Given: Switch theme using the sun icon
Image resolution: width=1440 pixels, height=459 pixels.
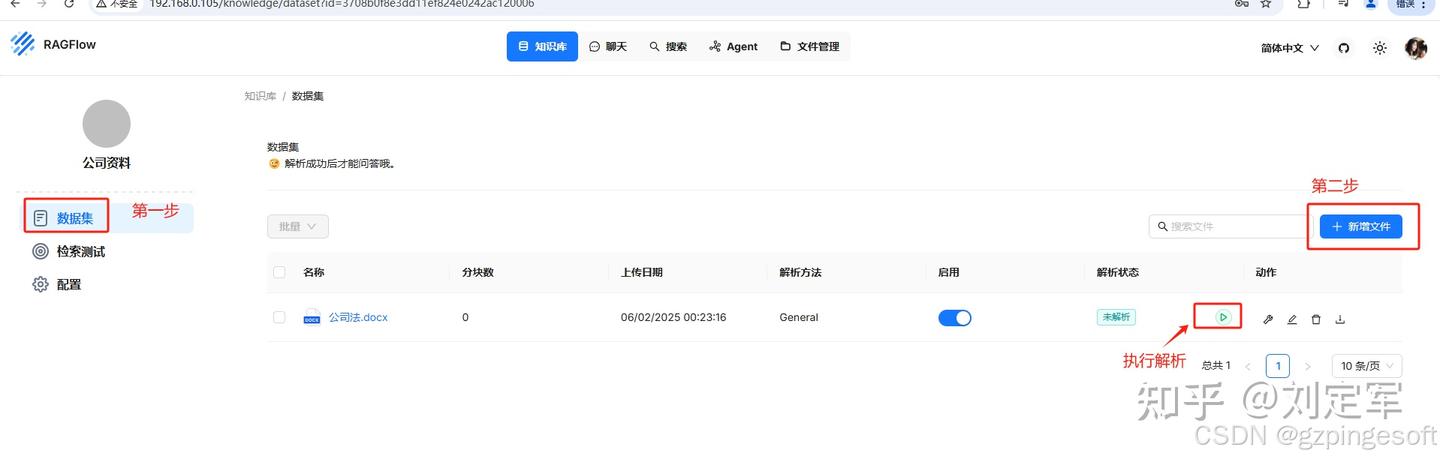Looking at the screenshot, I should click(x=1380, y=48).
